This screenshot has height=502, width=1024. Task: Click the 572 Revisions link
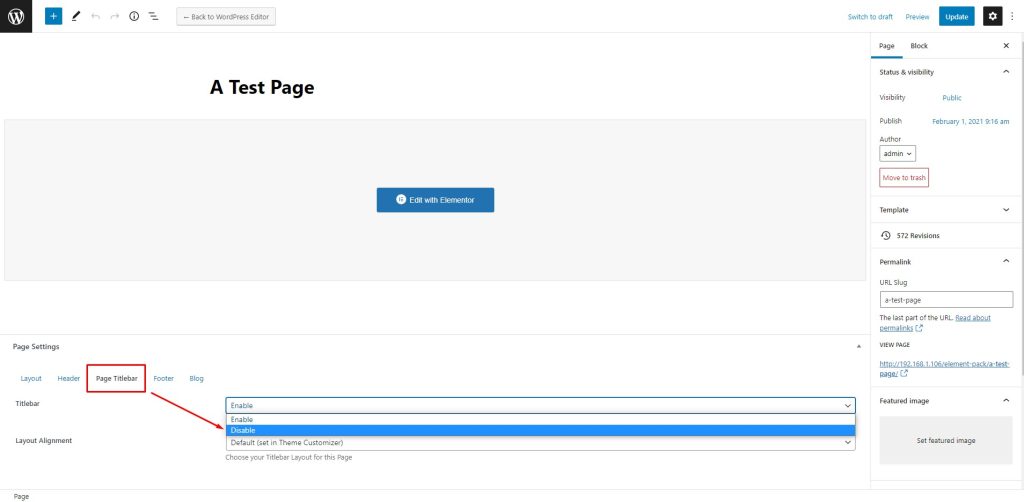pyautogui.click(x=918, y=236)
